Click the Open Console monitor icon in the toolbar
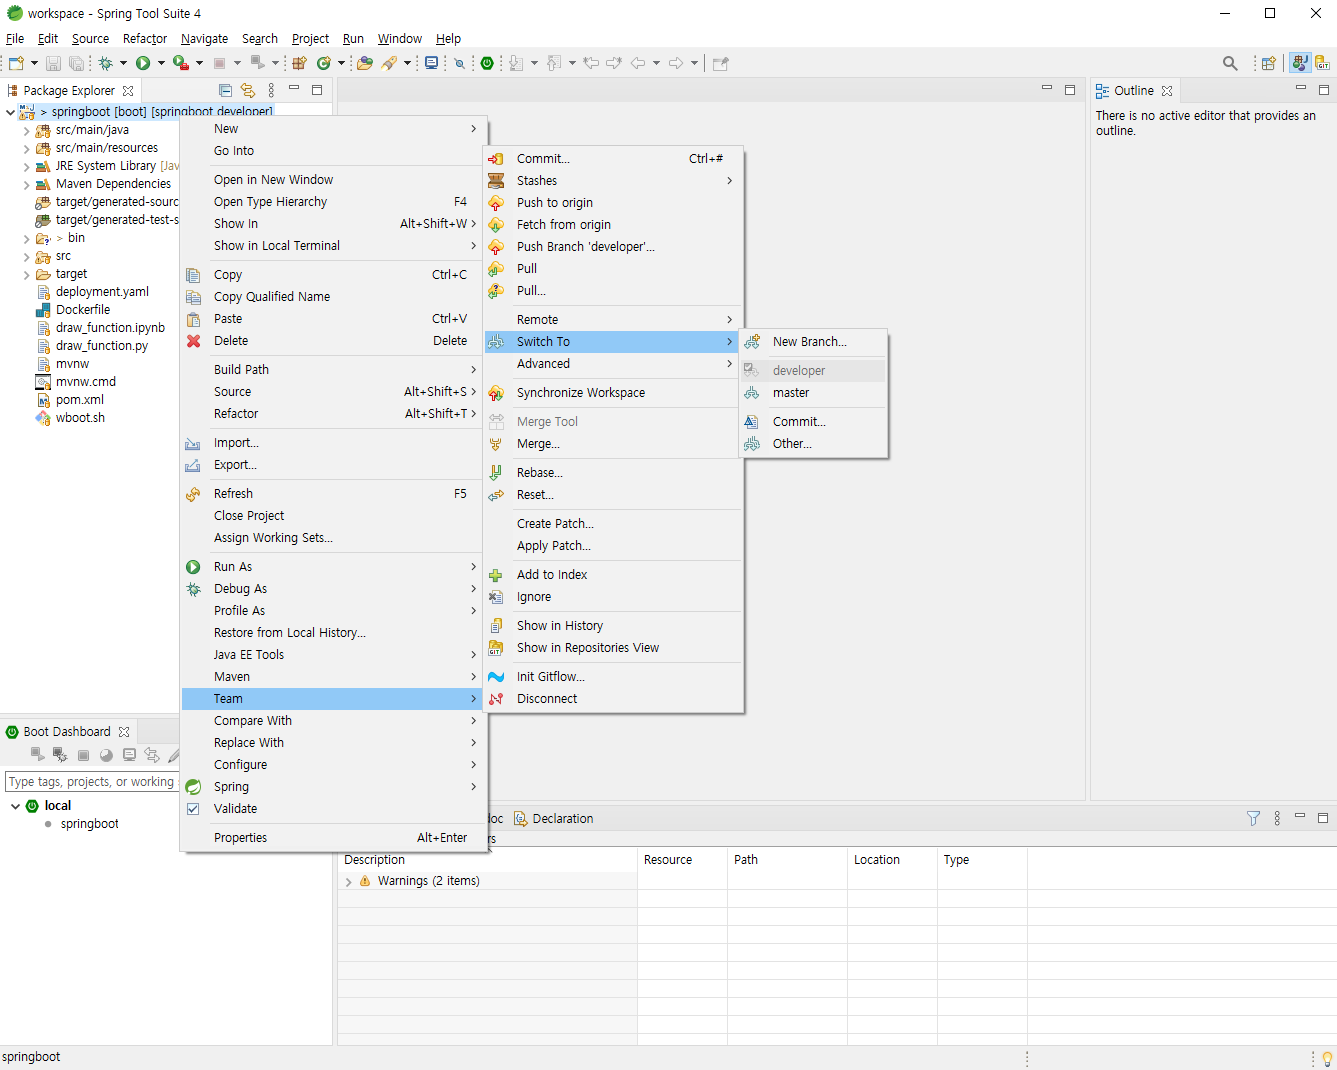Viewport: 1337px width, 1070px height. (x=431, y=63)
